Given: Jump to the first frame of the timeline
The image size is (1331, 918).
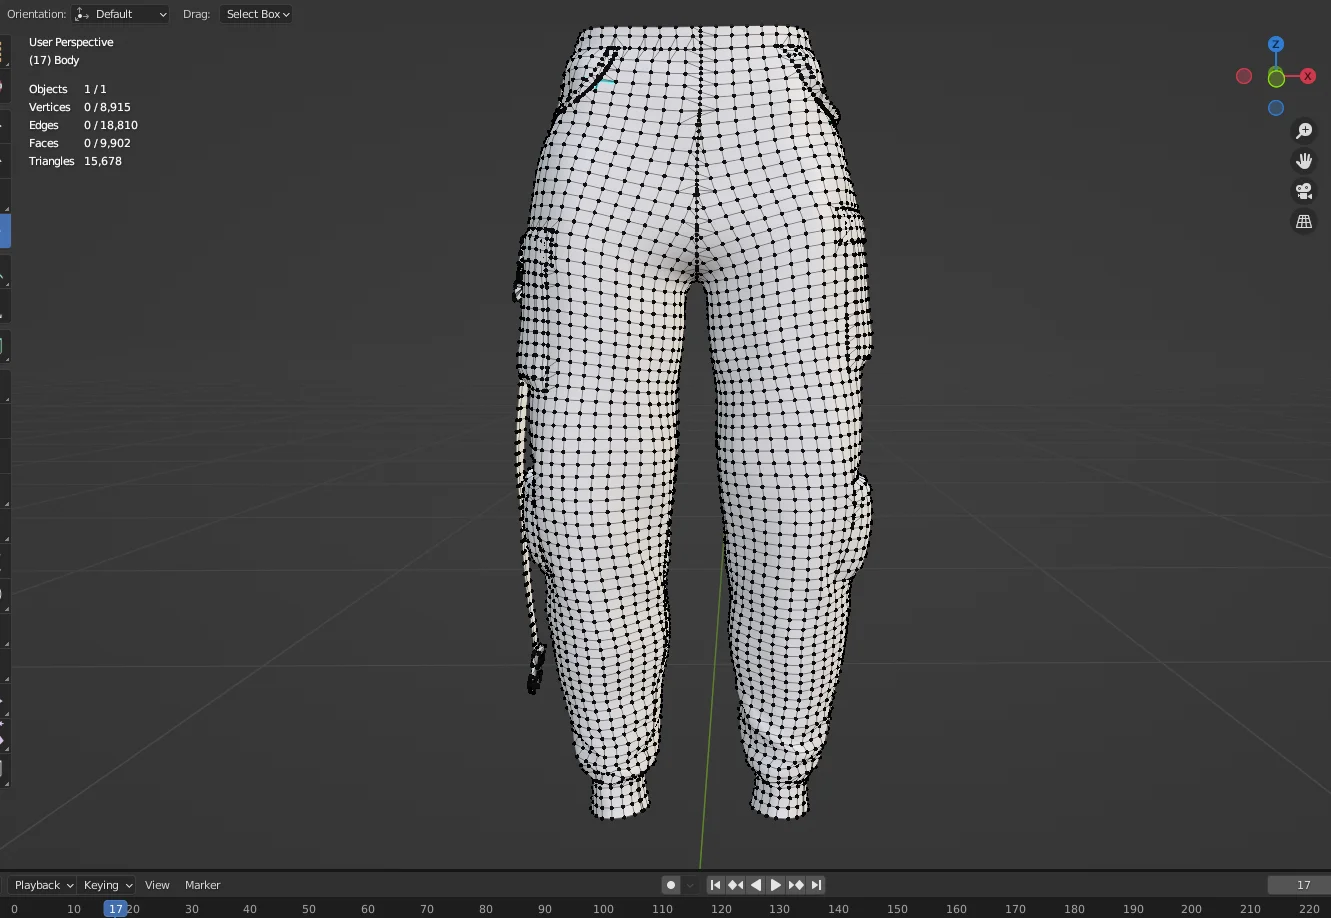Looking at the screenshot, I should point(715,884).
